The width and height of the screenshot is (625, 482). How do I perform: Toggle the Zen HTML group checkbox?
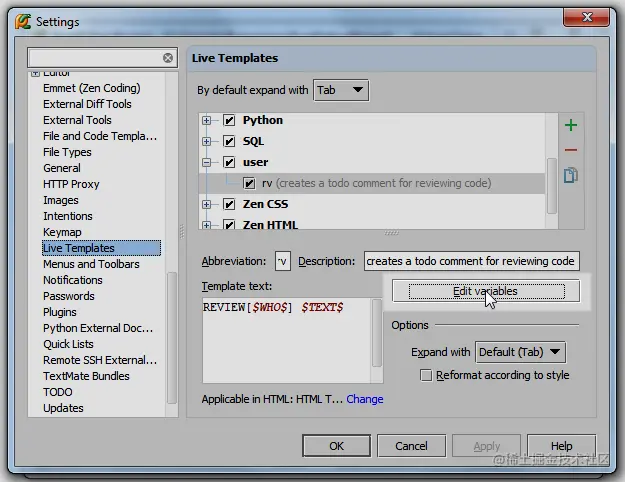click(229, 224)
